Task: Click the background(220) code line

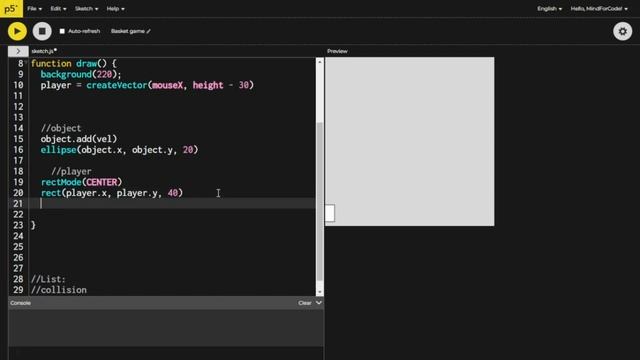Action: pos(81,74)
